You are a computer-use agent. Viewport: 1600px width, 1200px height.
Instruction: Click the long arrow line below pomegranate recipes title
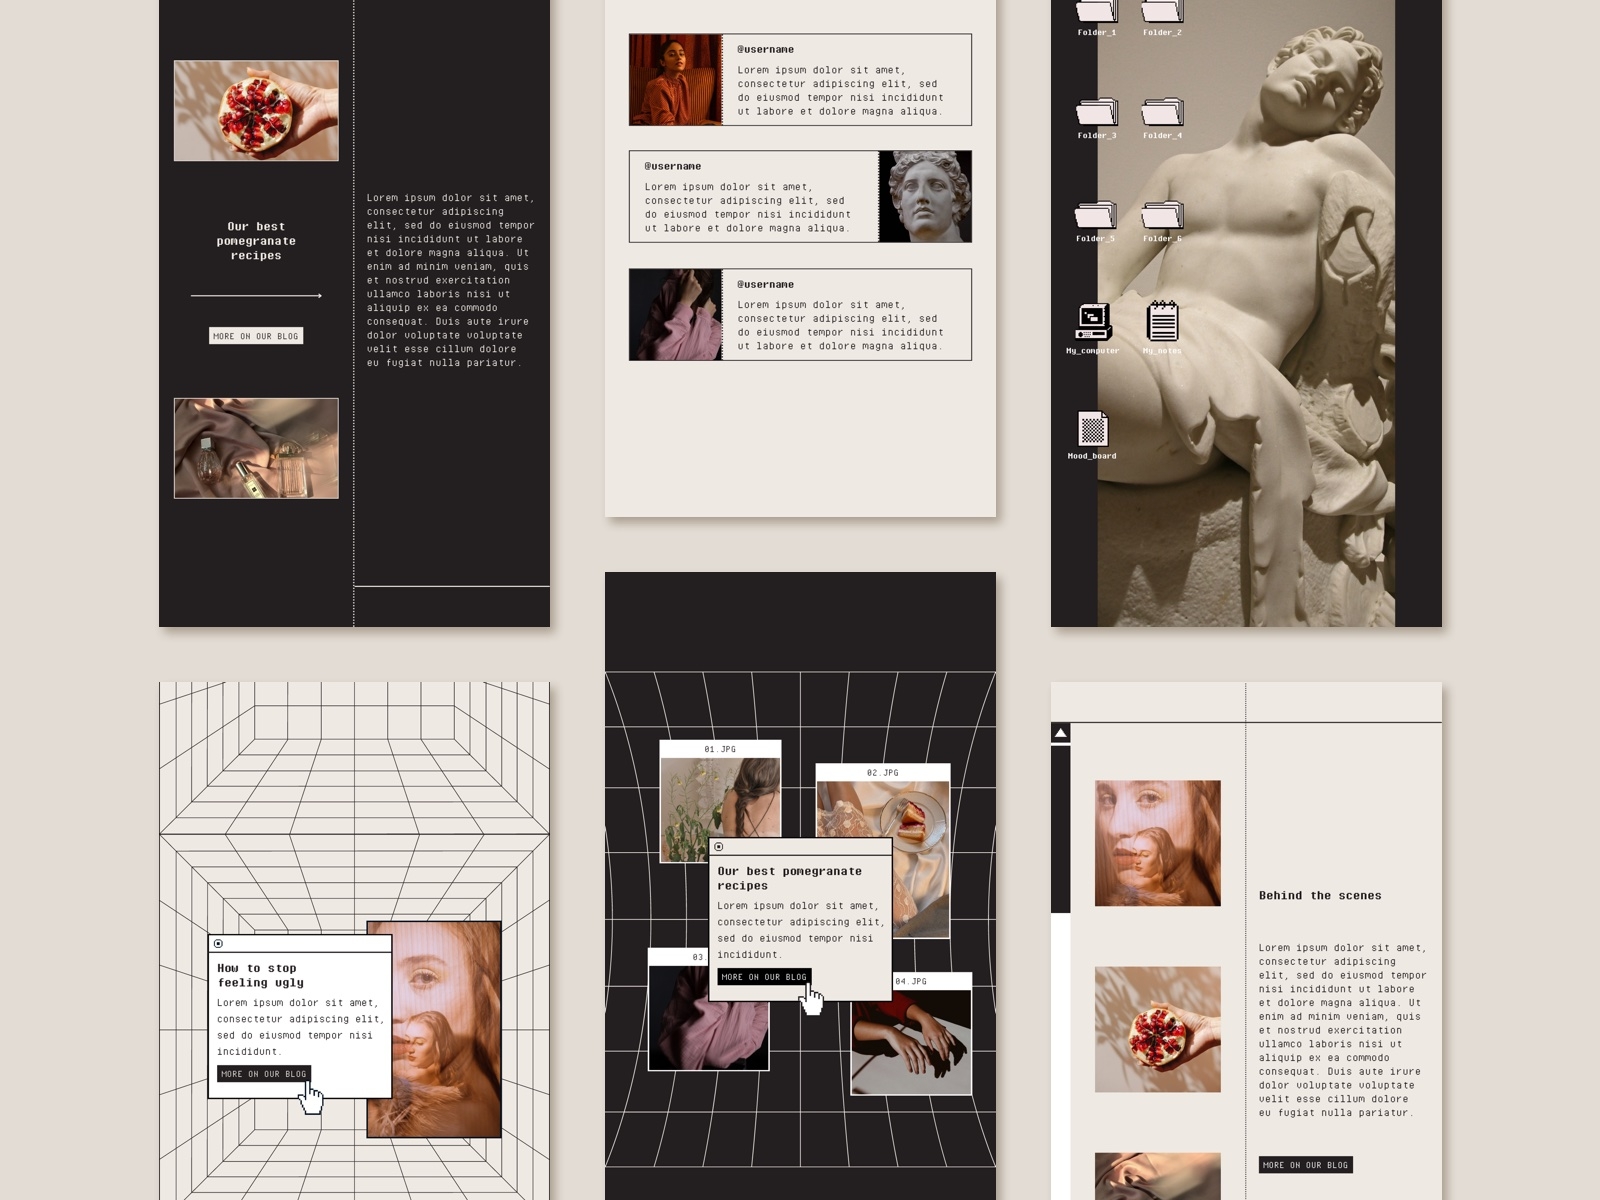tap(256, 296)
